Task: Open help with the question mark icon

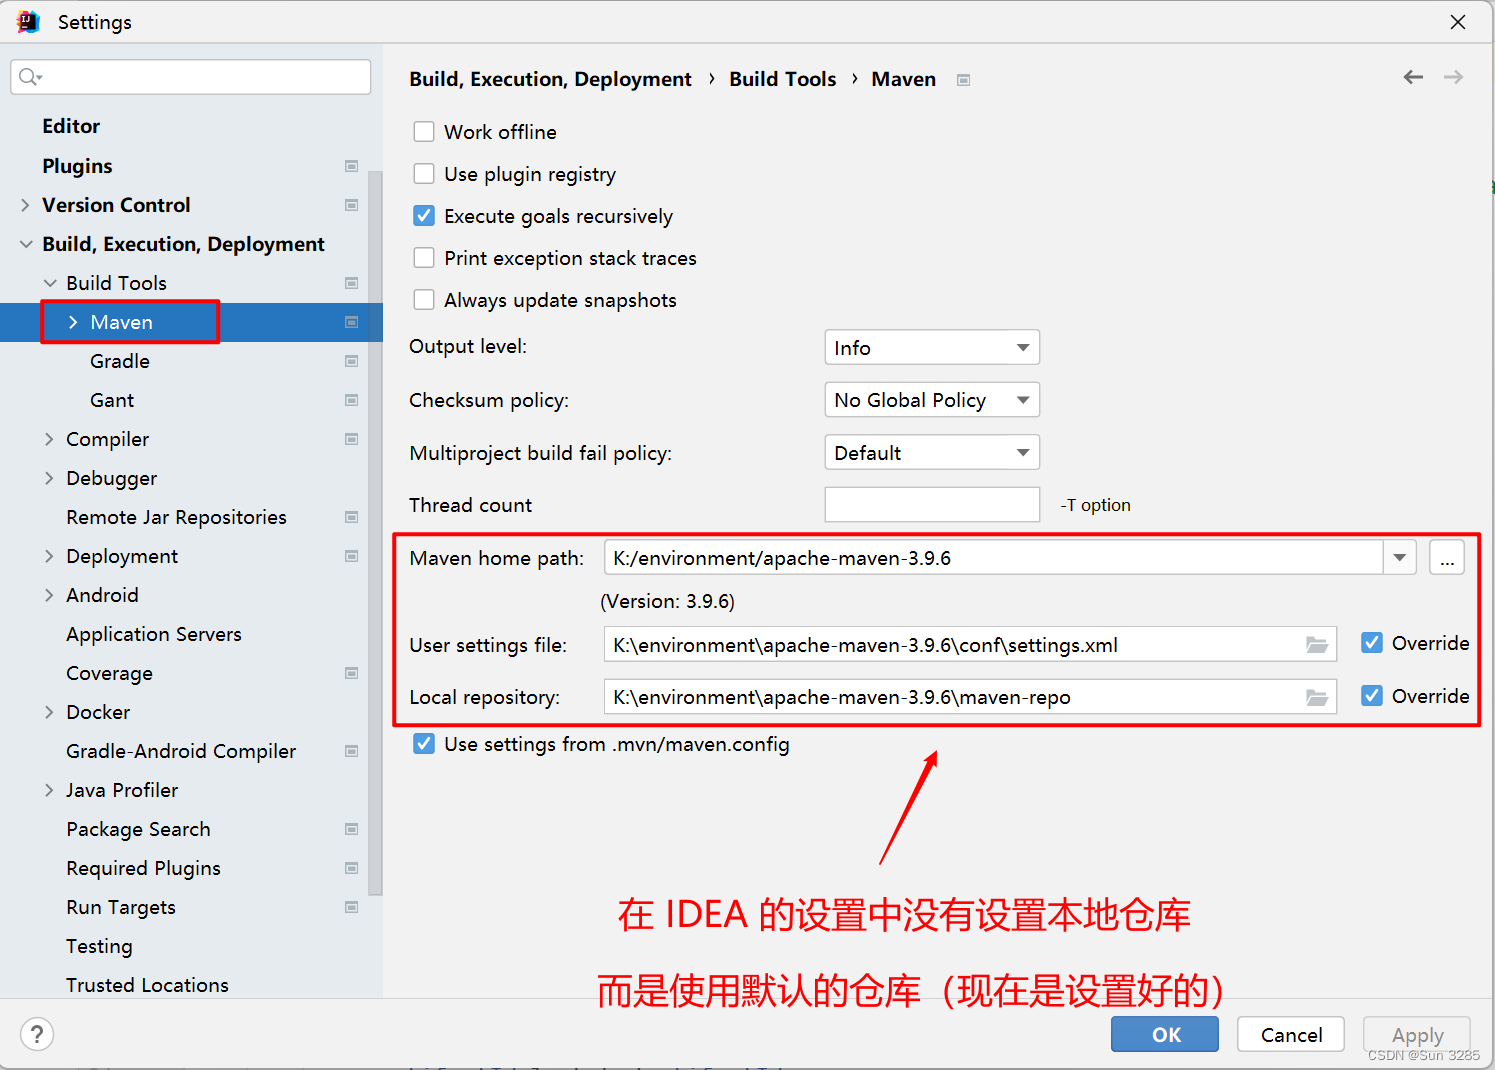Action: (37, 1034)
